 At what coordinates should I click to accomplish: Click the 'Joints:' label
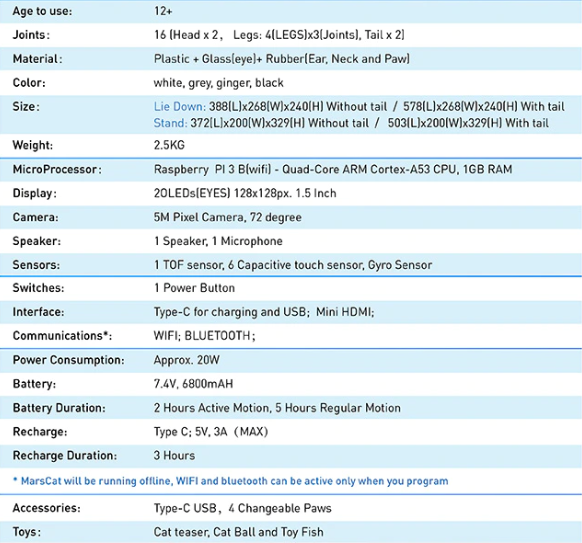pos(31,35)
